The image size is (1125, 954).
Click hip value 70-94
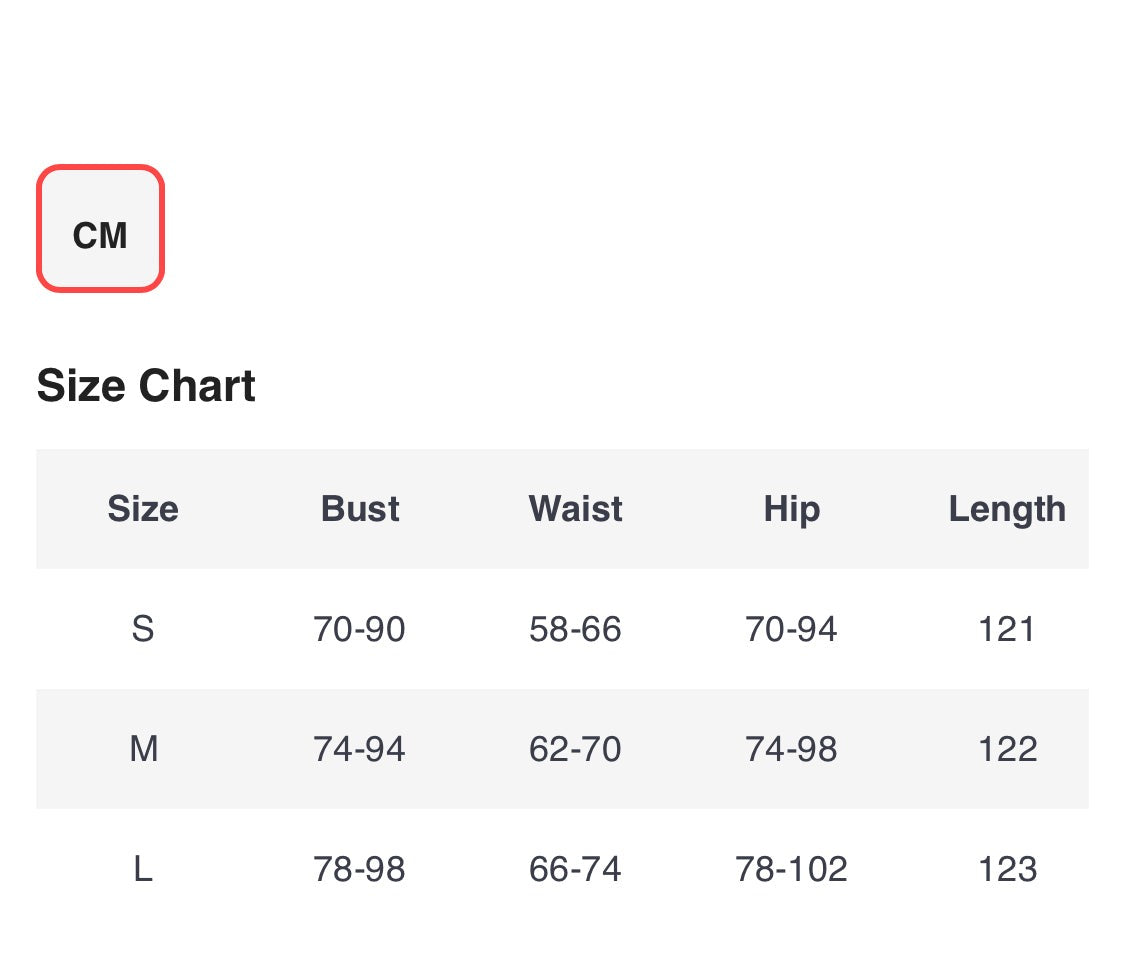[791, 629]
